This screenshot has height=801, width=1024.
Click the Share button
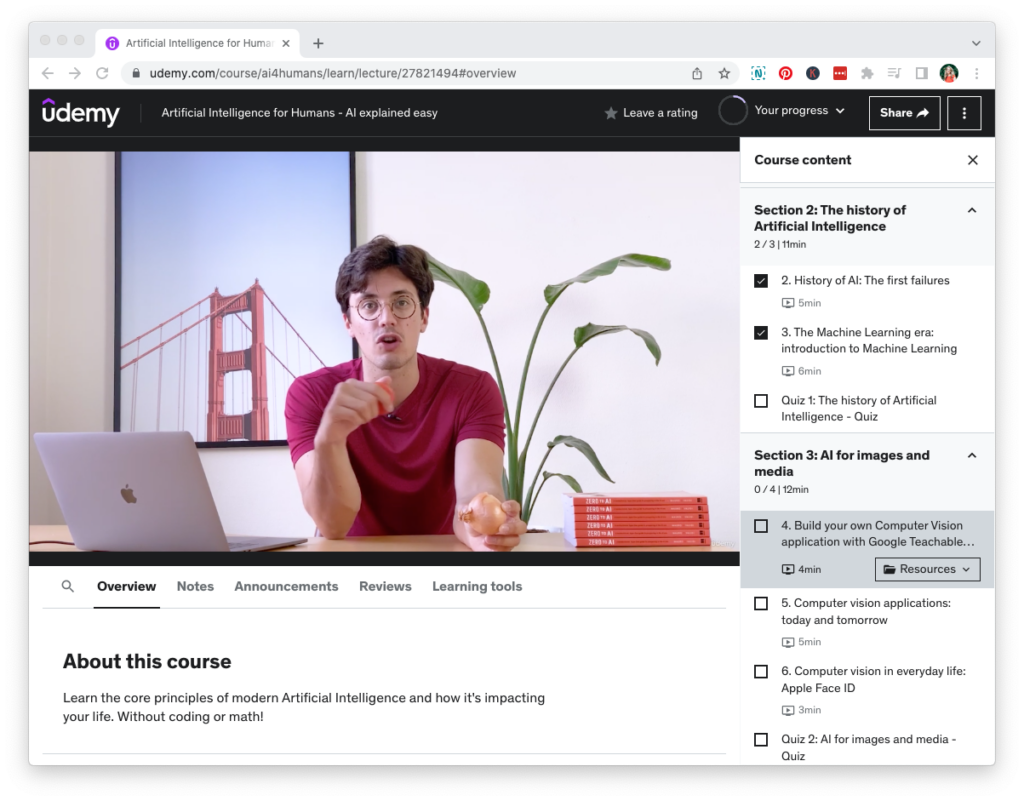coord(904,113)
